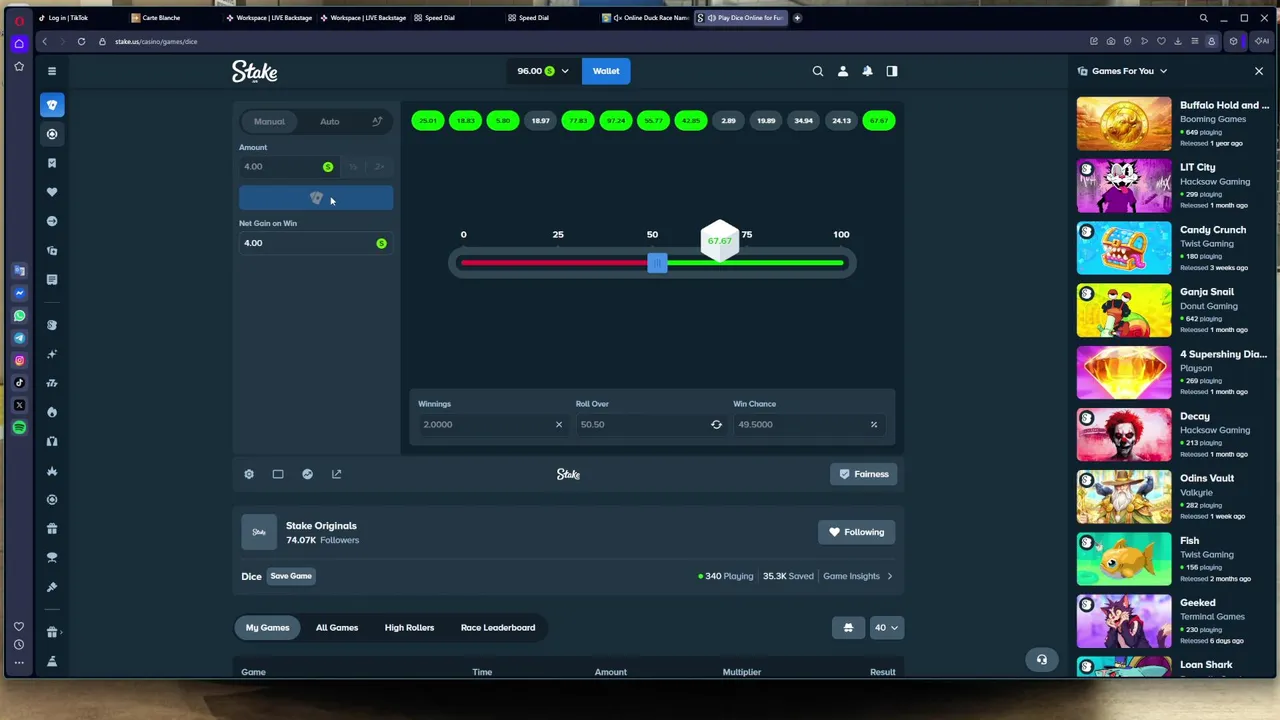Viewport: 1280px width, 720px height.
Task: Open Candy Crunch game thumbnail
Action: point(1124,248)
